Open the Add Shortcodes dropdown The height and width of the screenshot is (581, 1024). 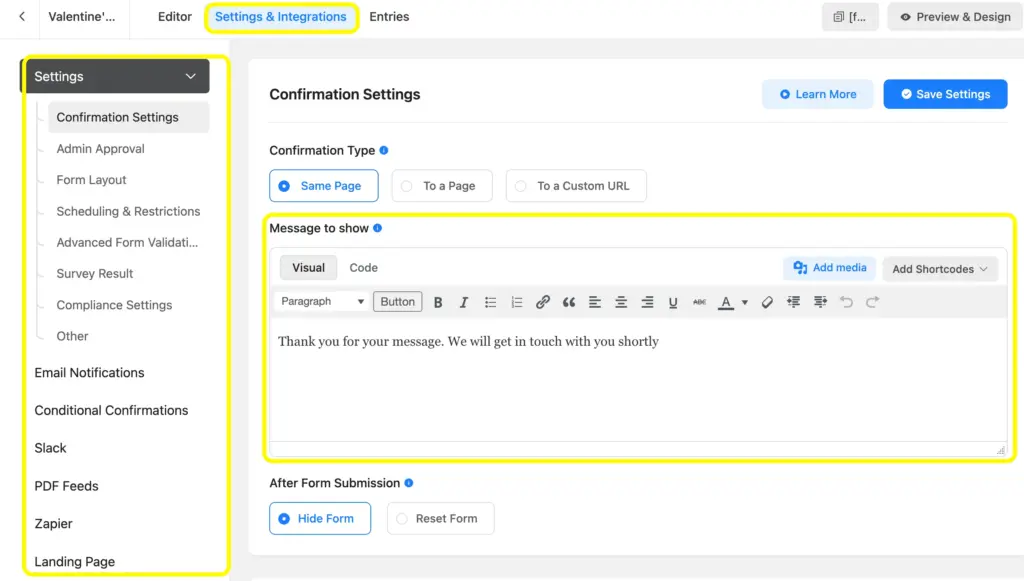(938, 268)
